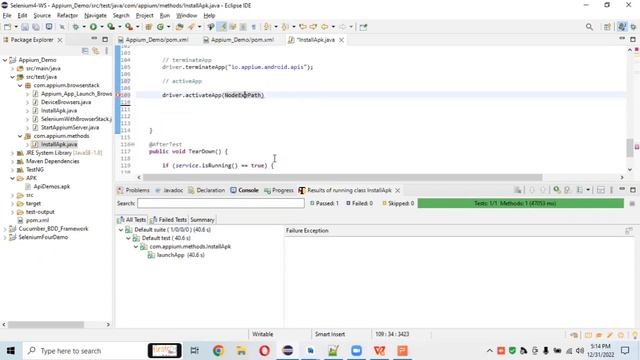Click the Package Explorer horizontal scrollbar
Viewport: 640px width, 360px height.
[x=46, y=324]
